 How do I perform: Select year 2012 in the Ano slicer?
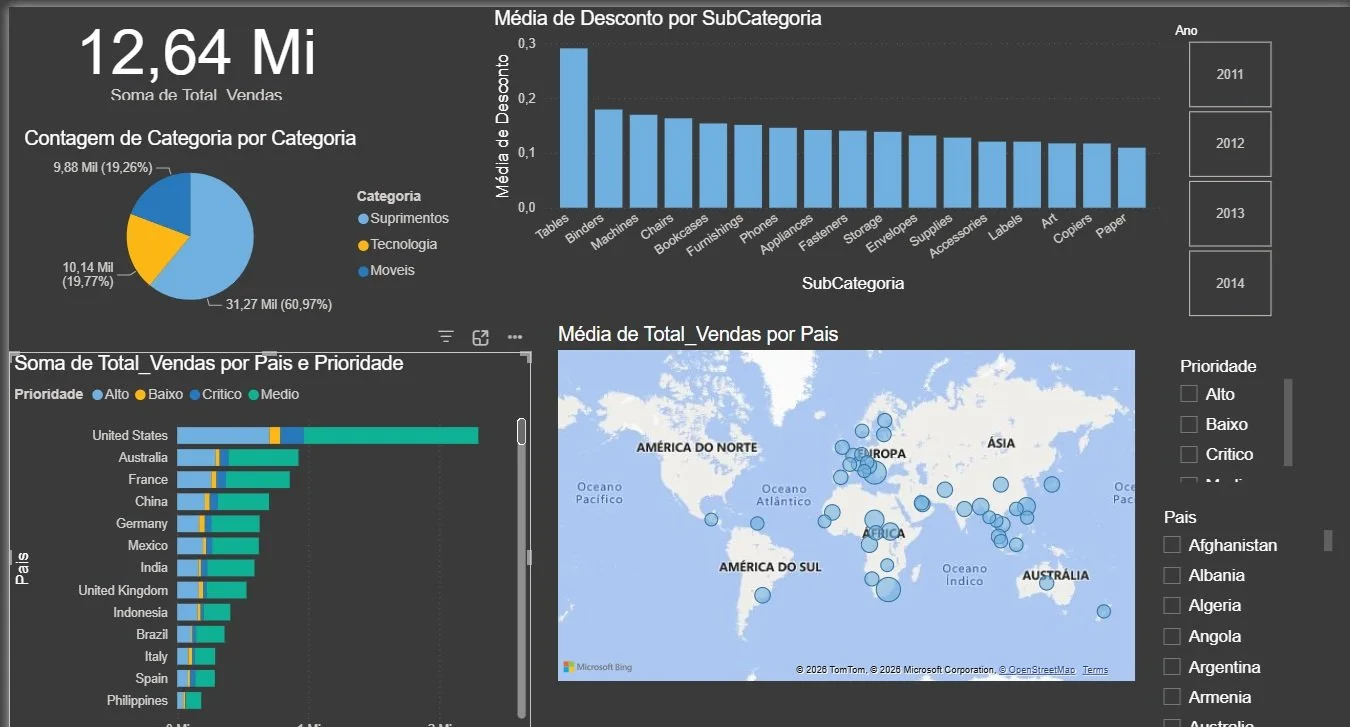tap(1230, 144)
